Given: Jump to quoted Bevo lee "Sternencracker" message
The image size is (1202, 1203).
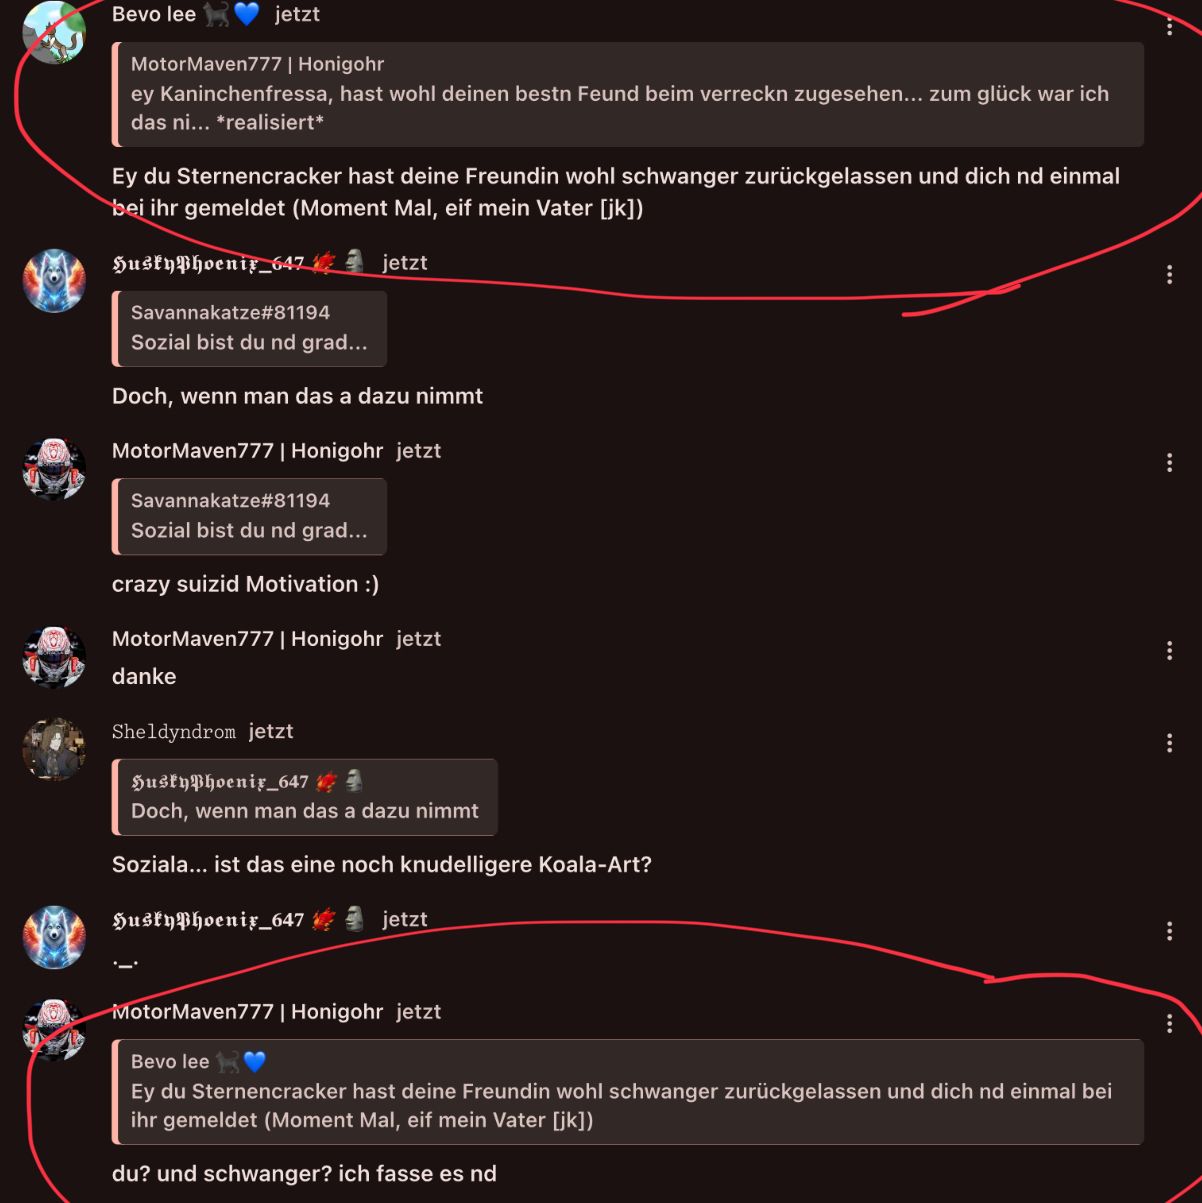Looking at the screenshot, I should [x=628, y=1092].
